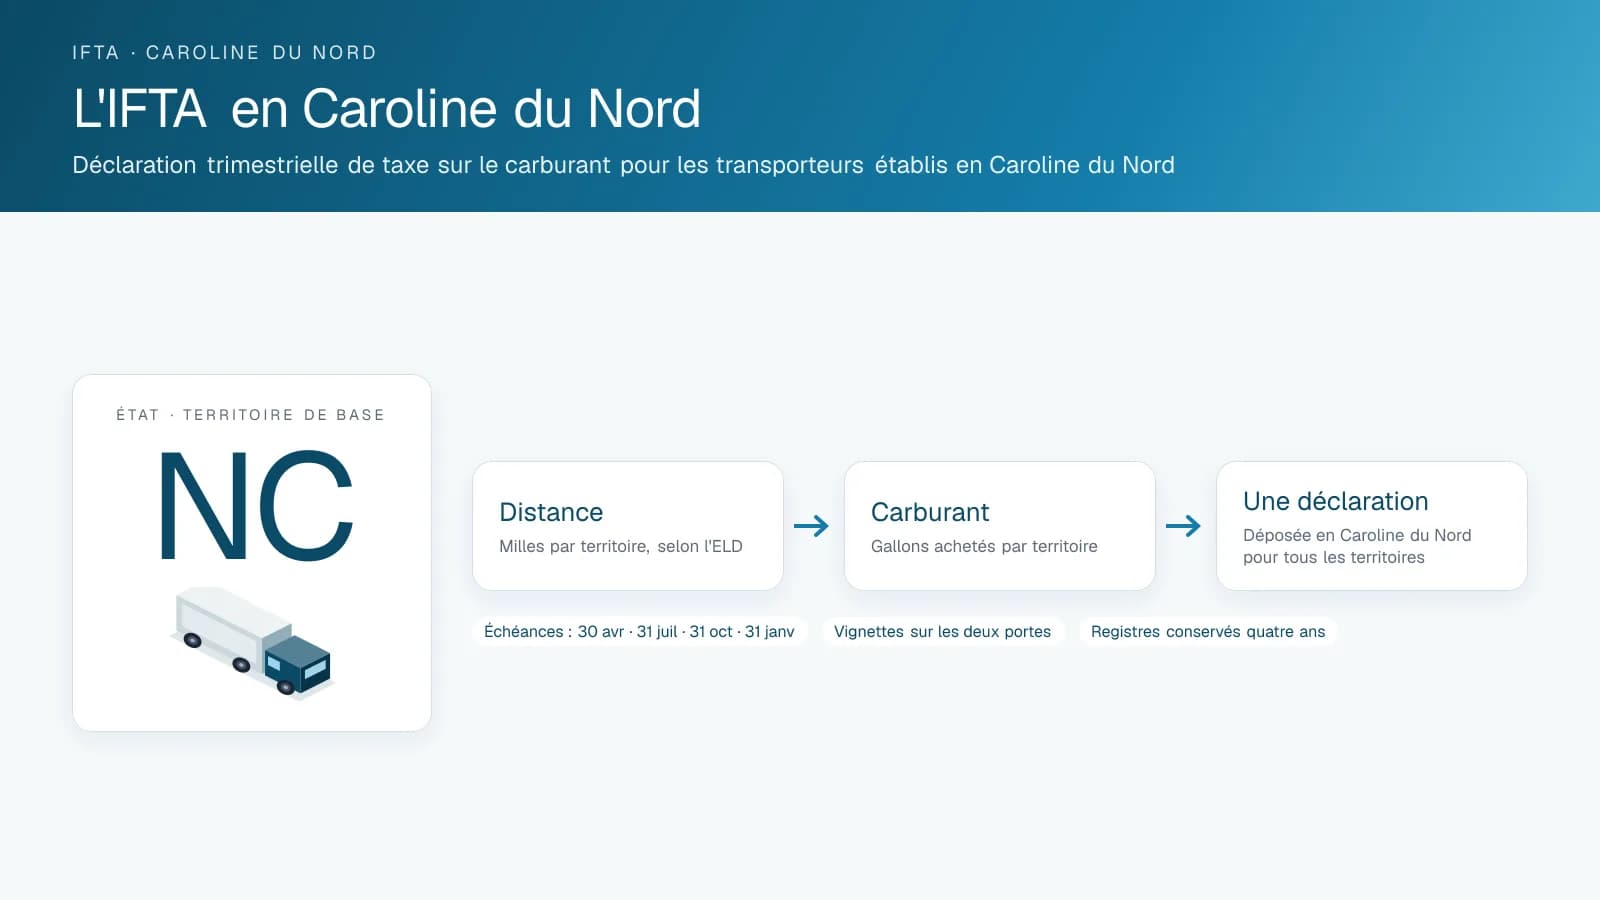
Task: Open the Distance card
Action: pos(628,526)
